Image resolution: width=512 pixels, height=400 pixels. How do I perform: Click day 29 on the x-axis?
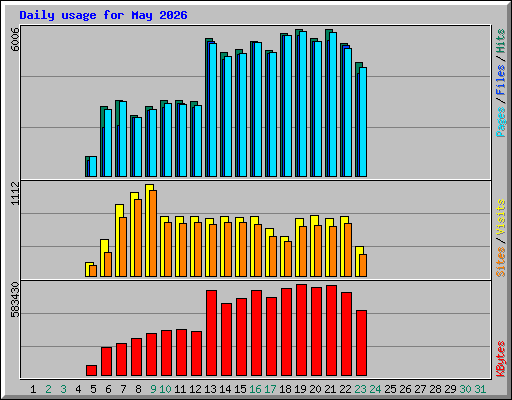450,389
